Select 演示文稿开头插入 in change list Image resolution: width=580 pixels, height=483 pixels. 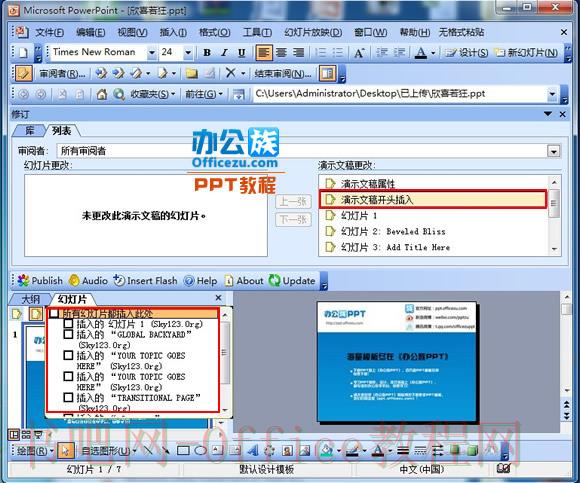click(433, 200)
